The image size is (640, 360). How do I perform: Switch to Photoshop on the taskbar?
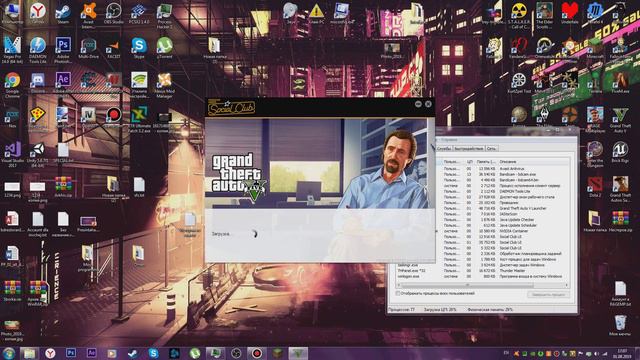pos(71,353)
